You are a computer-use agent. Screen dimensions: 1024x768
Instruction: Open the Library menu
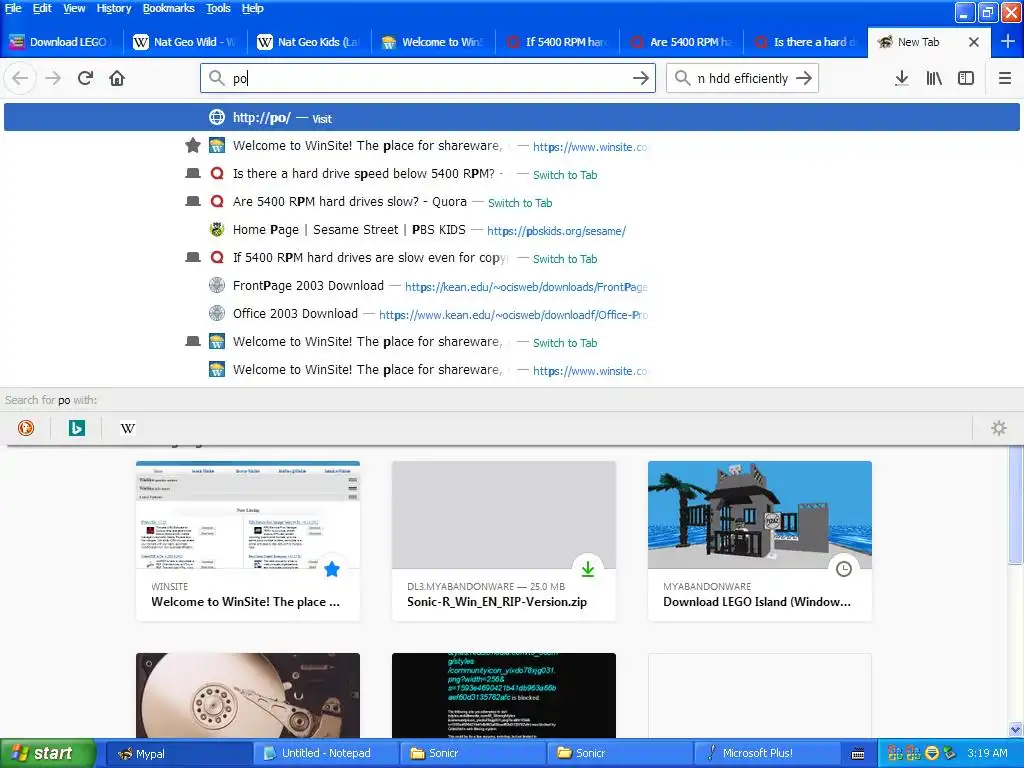[x=934, y=78]
